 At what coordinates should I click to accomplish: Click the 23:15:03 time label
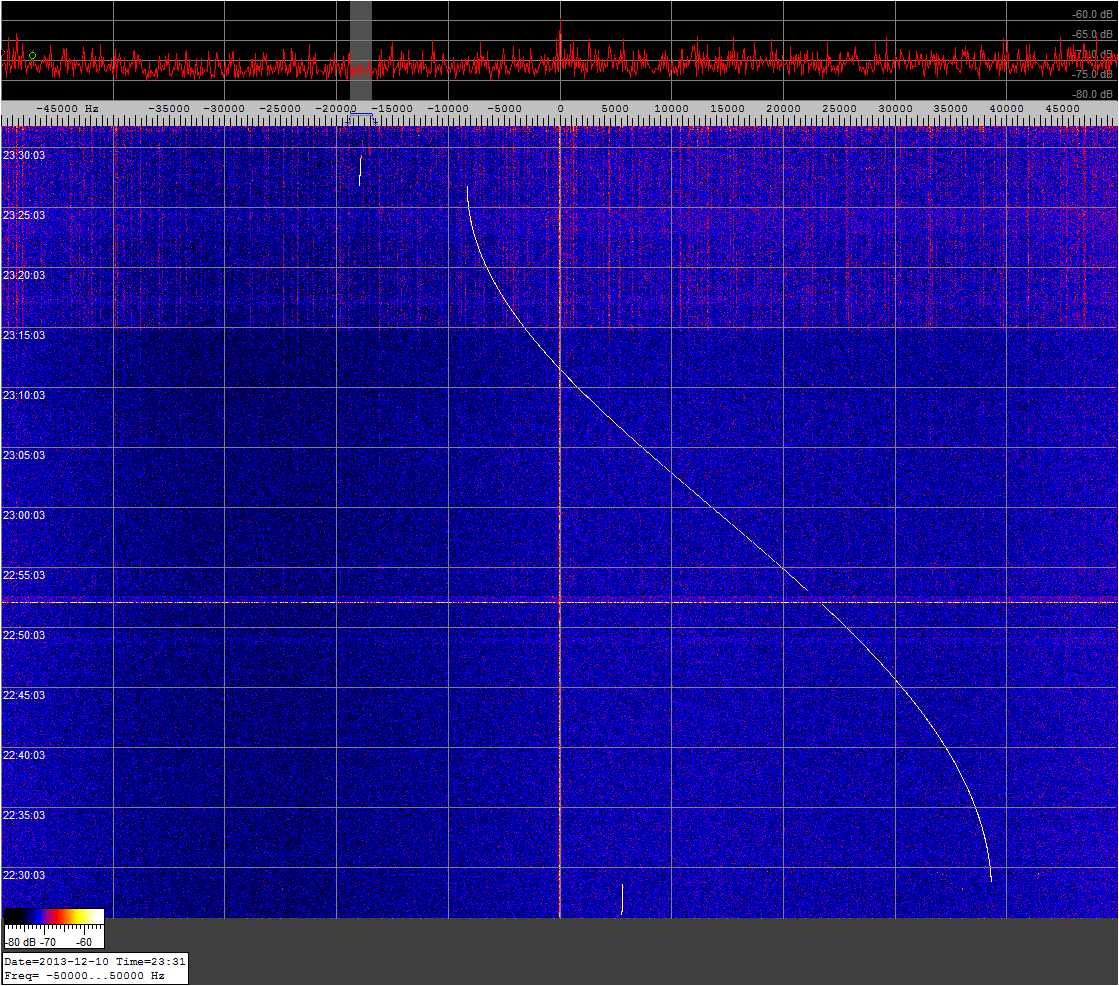coord(24,335)
